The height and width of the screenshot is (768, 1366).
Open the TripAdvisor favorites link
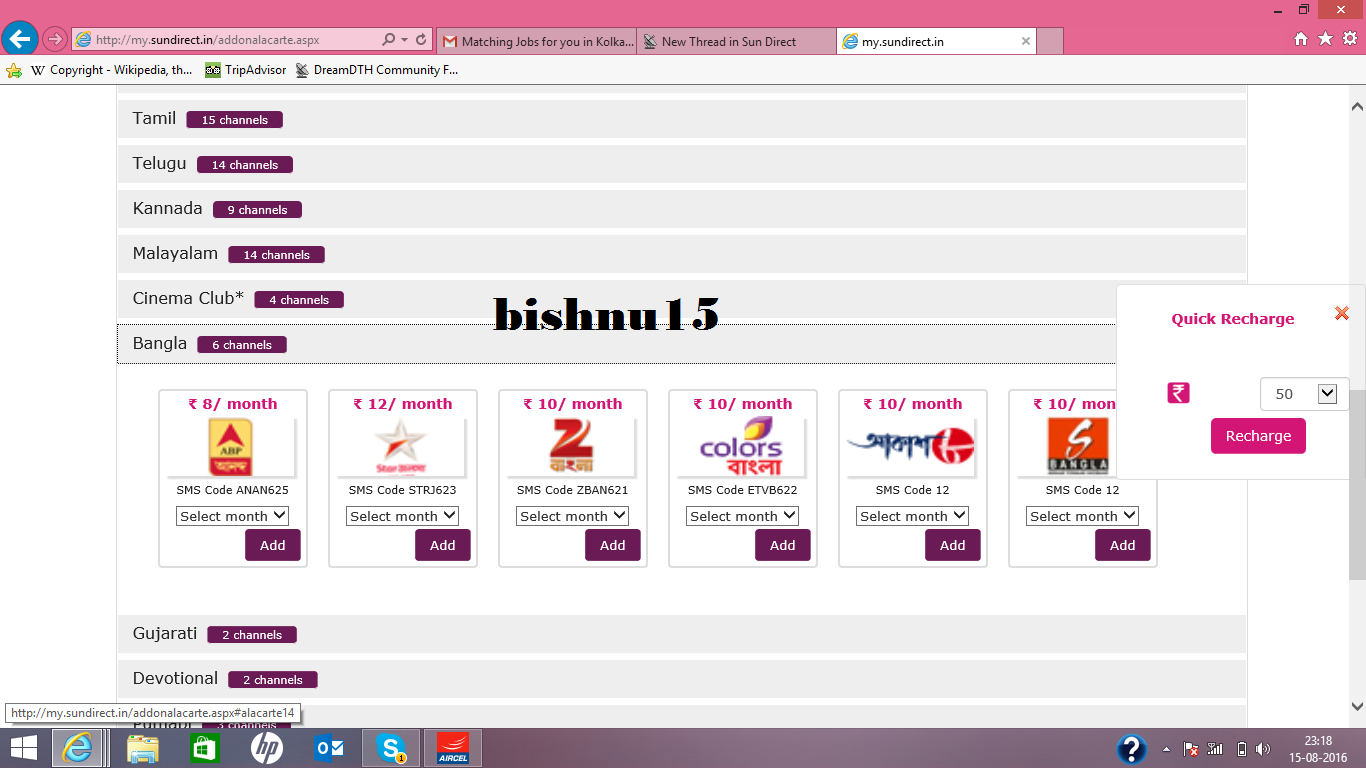[x=246, y=70]
